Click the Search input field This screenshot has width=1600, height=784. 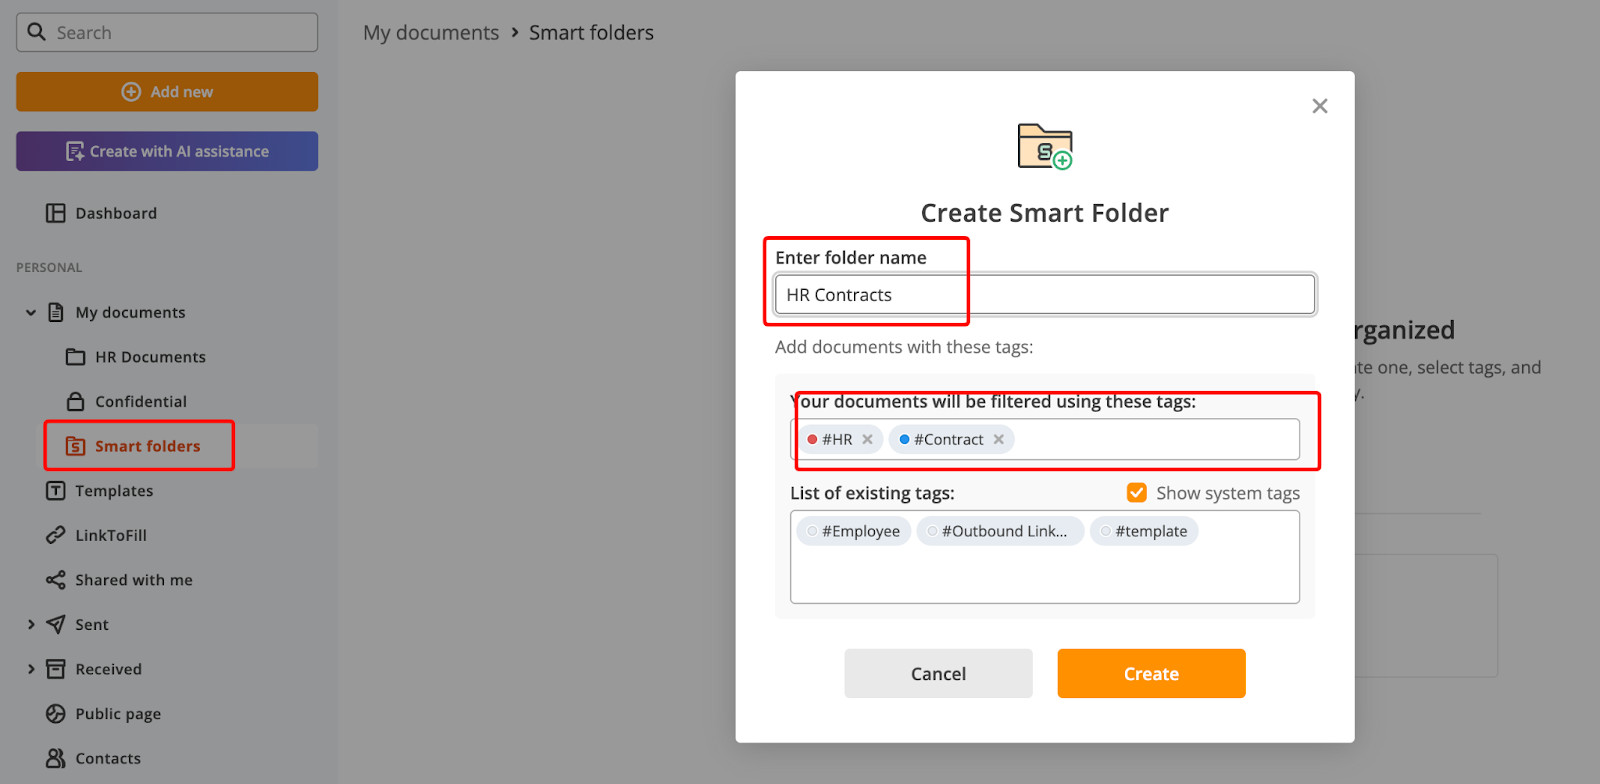[167, 32]
